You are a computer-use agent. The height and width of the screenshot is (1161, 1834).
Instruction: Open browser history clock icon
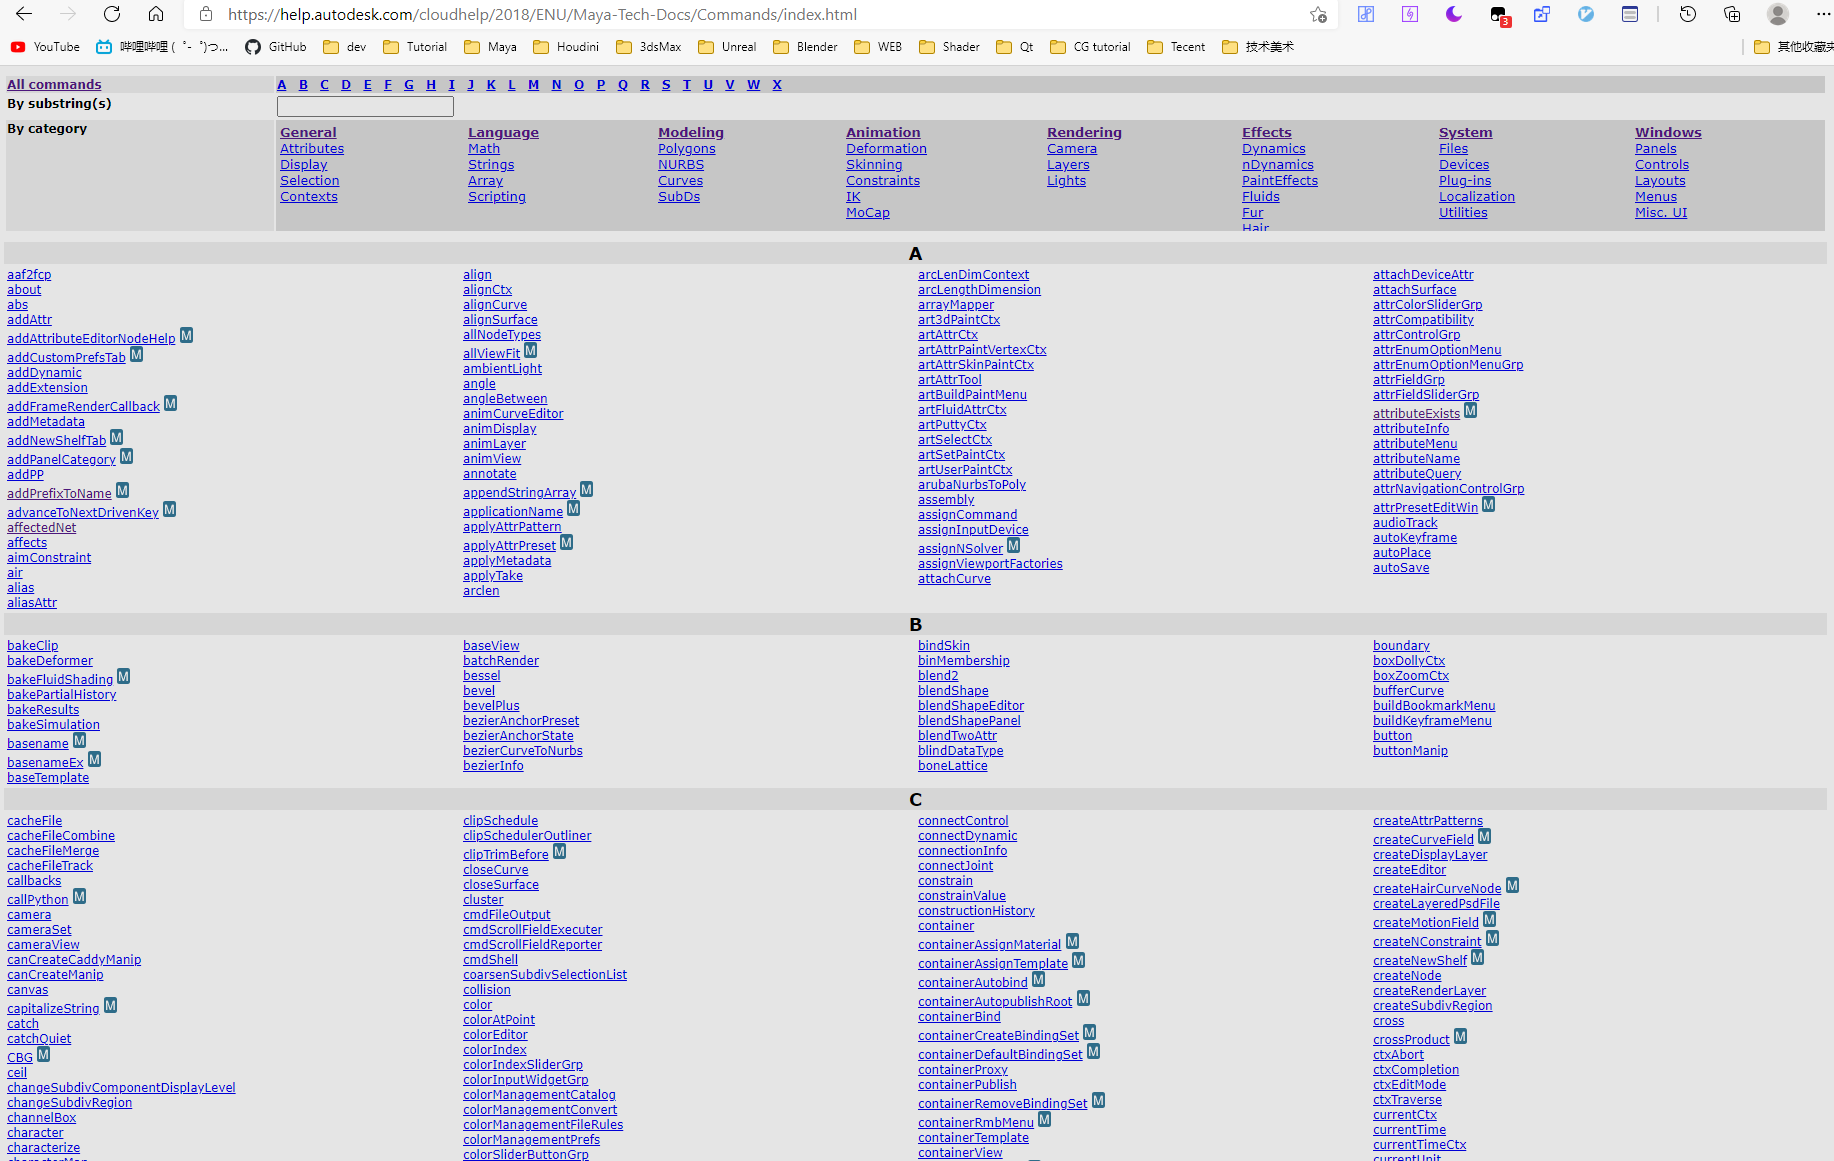click(1688, 14)
